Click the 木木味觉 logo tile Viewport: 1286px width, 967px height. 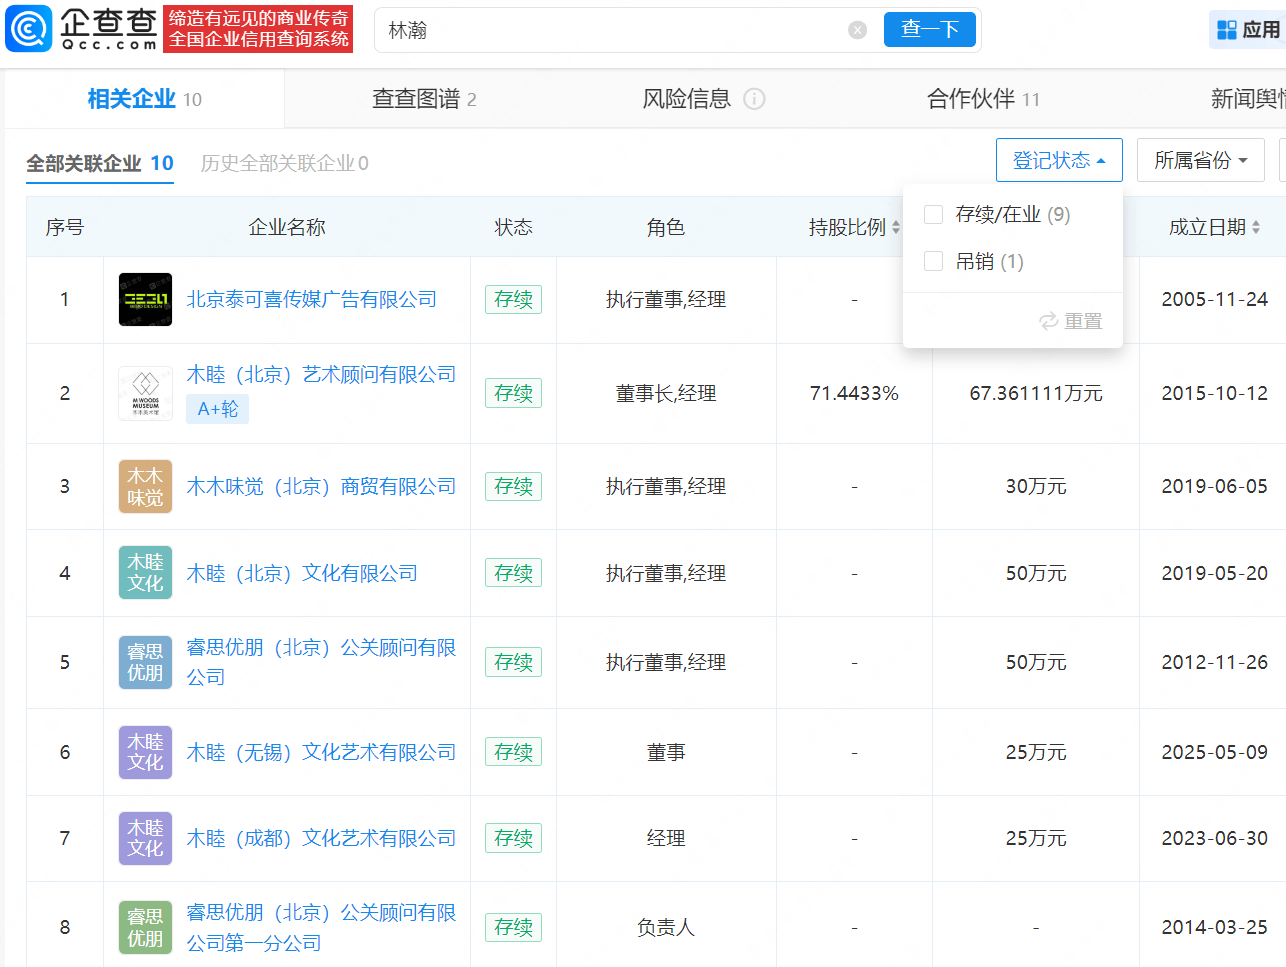145,486
